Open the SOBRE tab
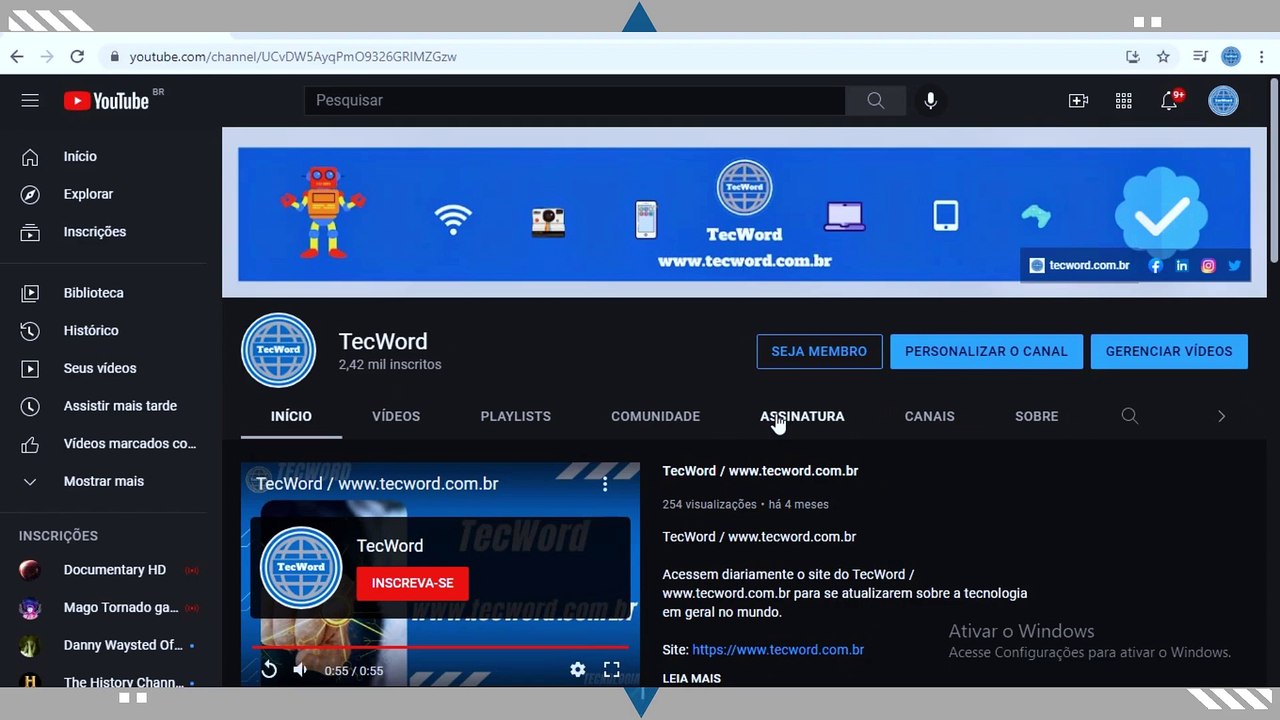 click(x=1036, y=416)
